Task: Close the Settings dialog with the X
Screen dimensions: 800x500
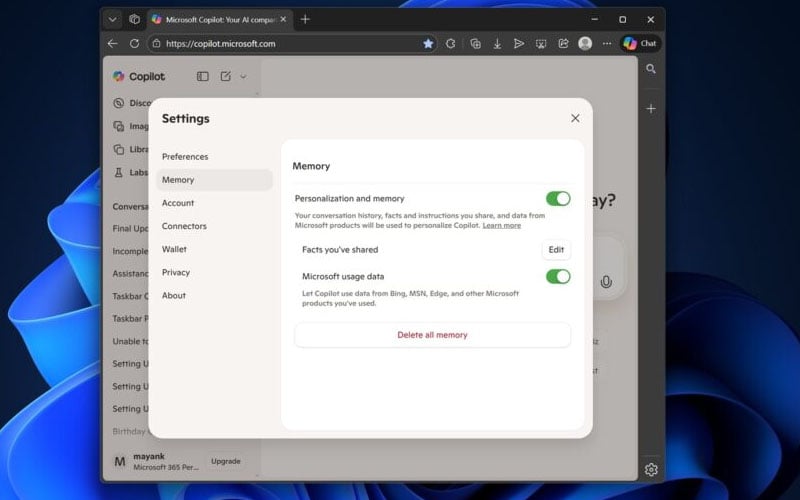Action: tap(575, 118)
